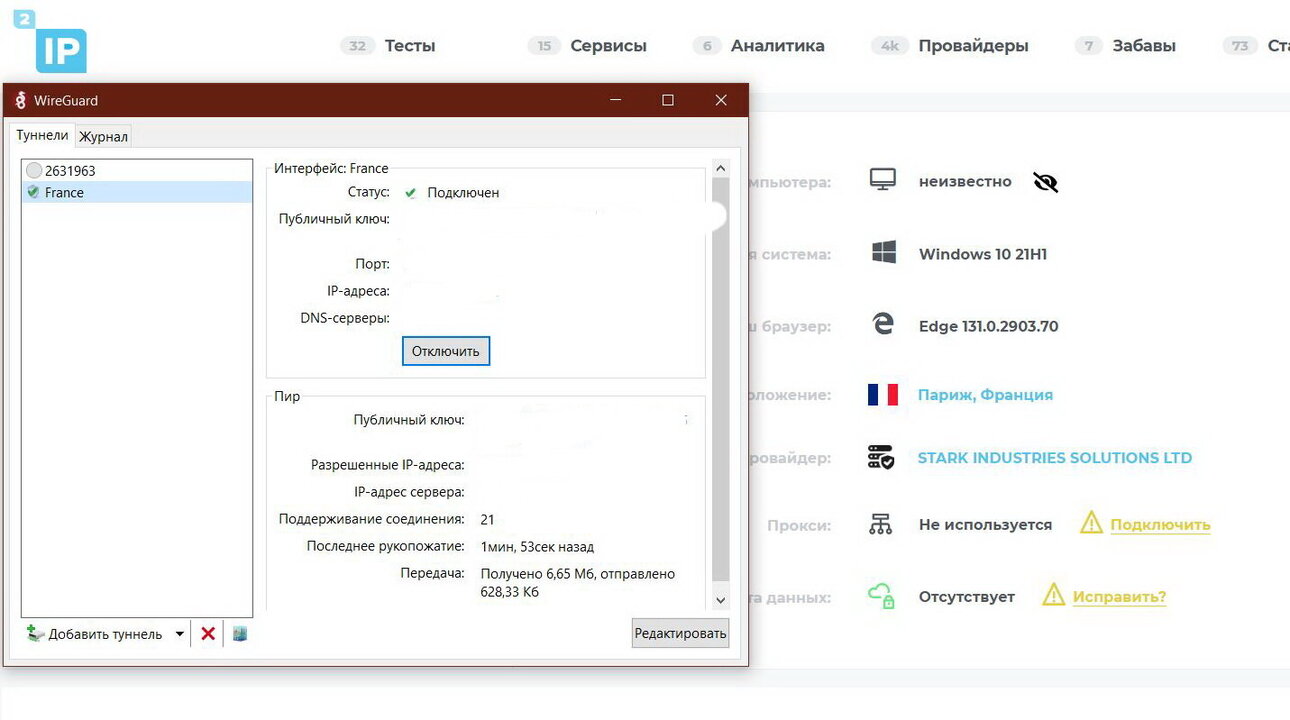Click the Подключен status text
Screen dimensions: 1290x720
tap(463, 192)
